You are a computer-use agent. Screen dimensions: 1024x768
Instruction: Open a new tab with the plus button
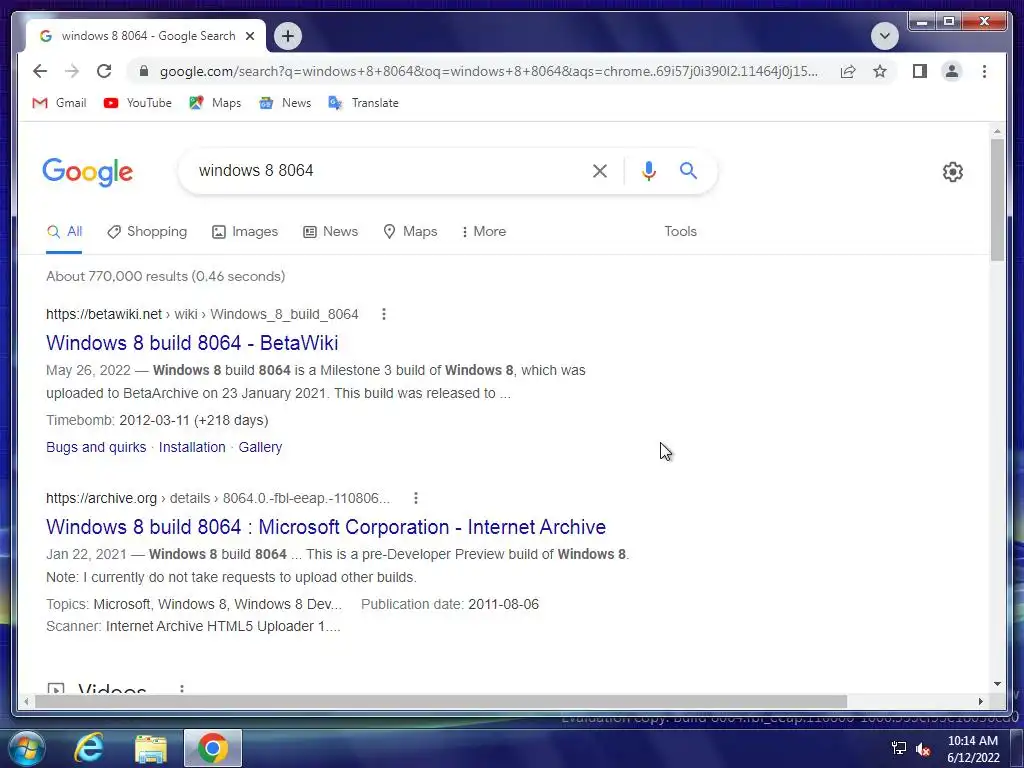point(288,36)
